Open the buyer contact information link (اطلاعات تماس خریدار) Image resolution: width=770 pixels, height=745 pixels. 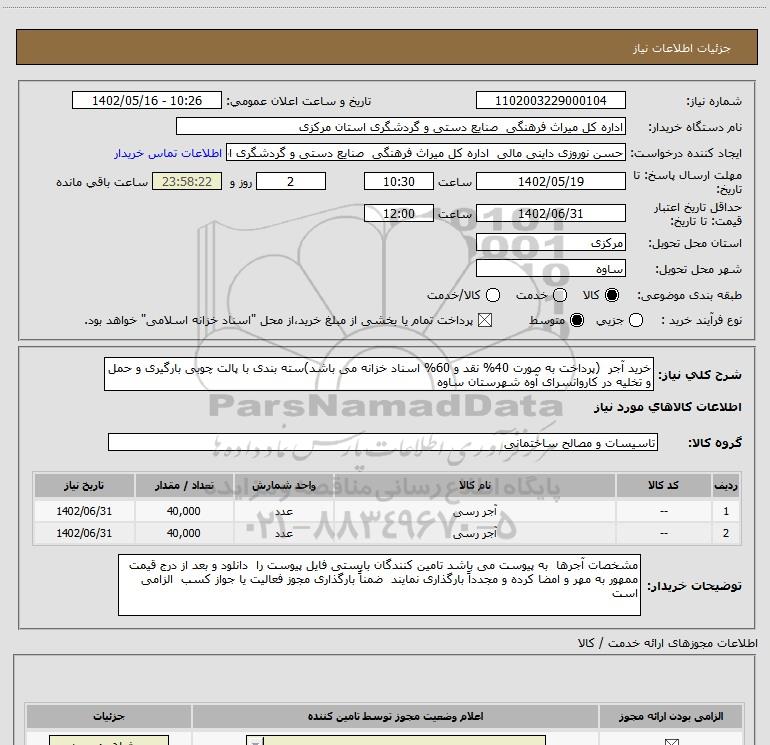tap(168, 153)
